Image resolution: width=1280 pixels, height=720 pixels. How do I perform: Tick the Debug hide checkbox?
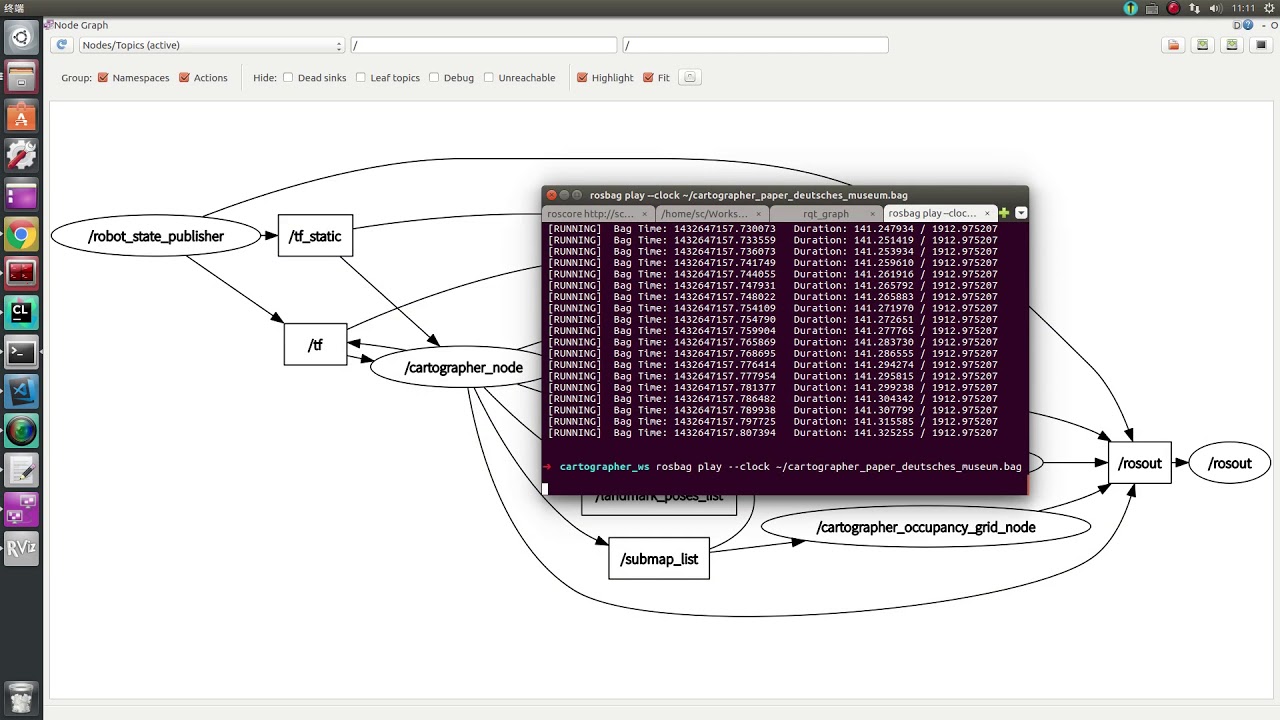coord(434,77)
